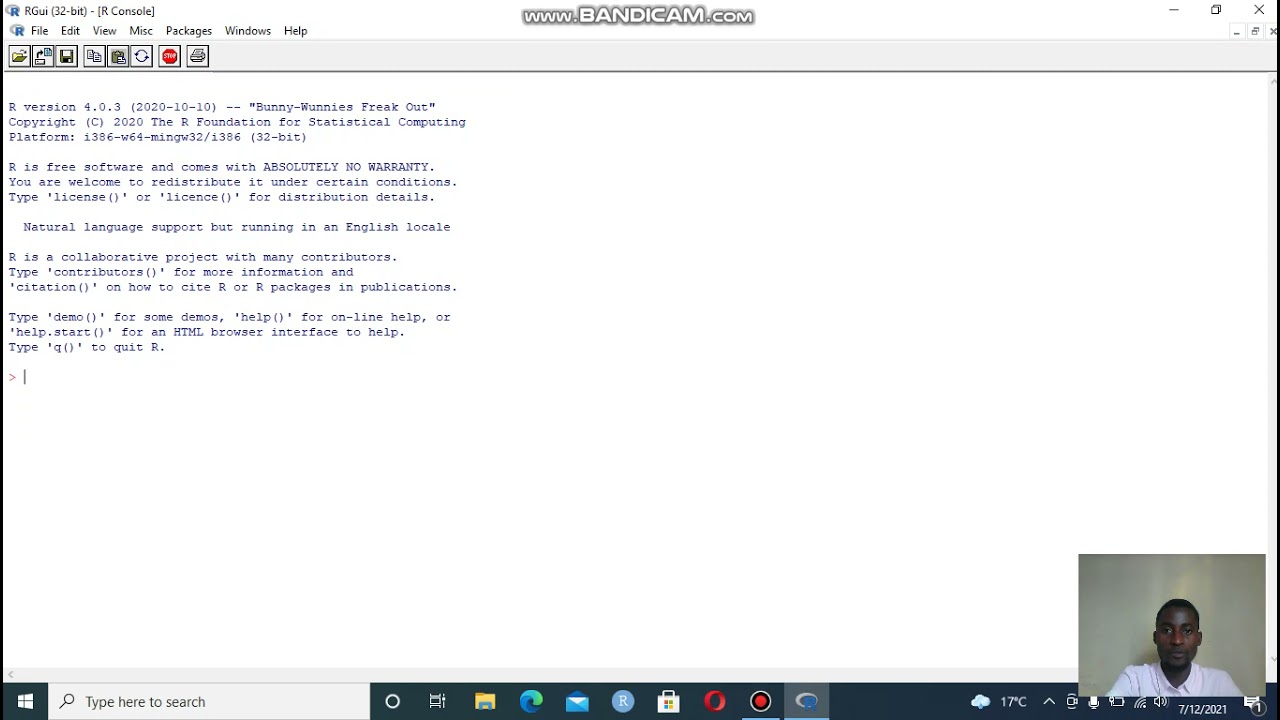Click the webcam overlay thumbnail
The width and height of the screenshot is (1280, 720).
click(x=1172, y=625)
